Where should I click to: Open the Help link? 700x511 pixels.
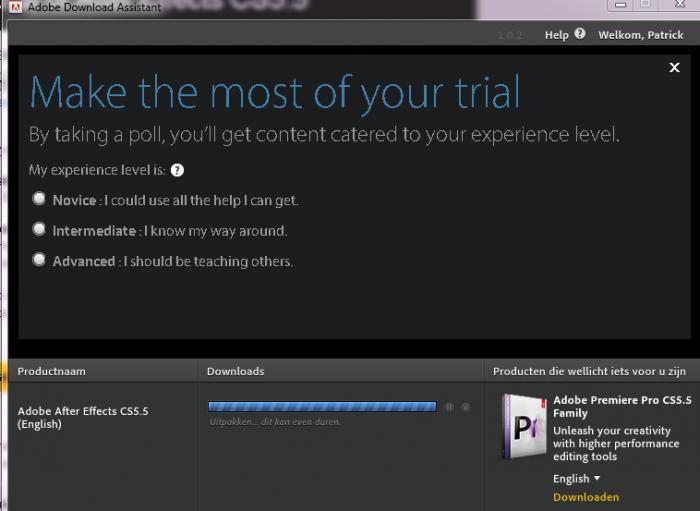[556, 35]
